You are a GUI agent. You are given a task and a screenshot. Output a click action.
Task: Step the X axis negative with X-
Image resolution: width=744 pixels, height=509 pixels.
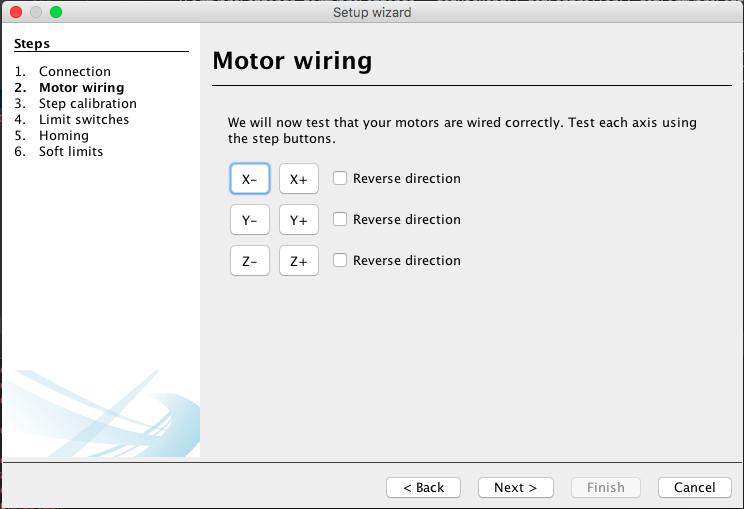pyautogui.click(x=250, y=179)
